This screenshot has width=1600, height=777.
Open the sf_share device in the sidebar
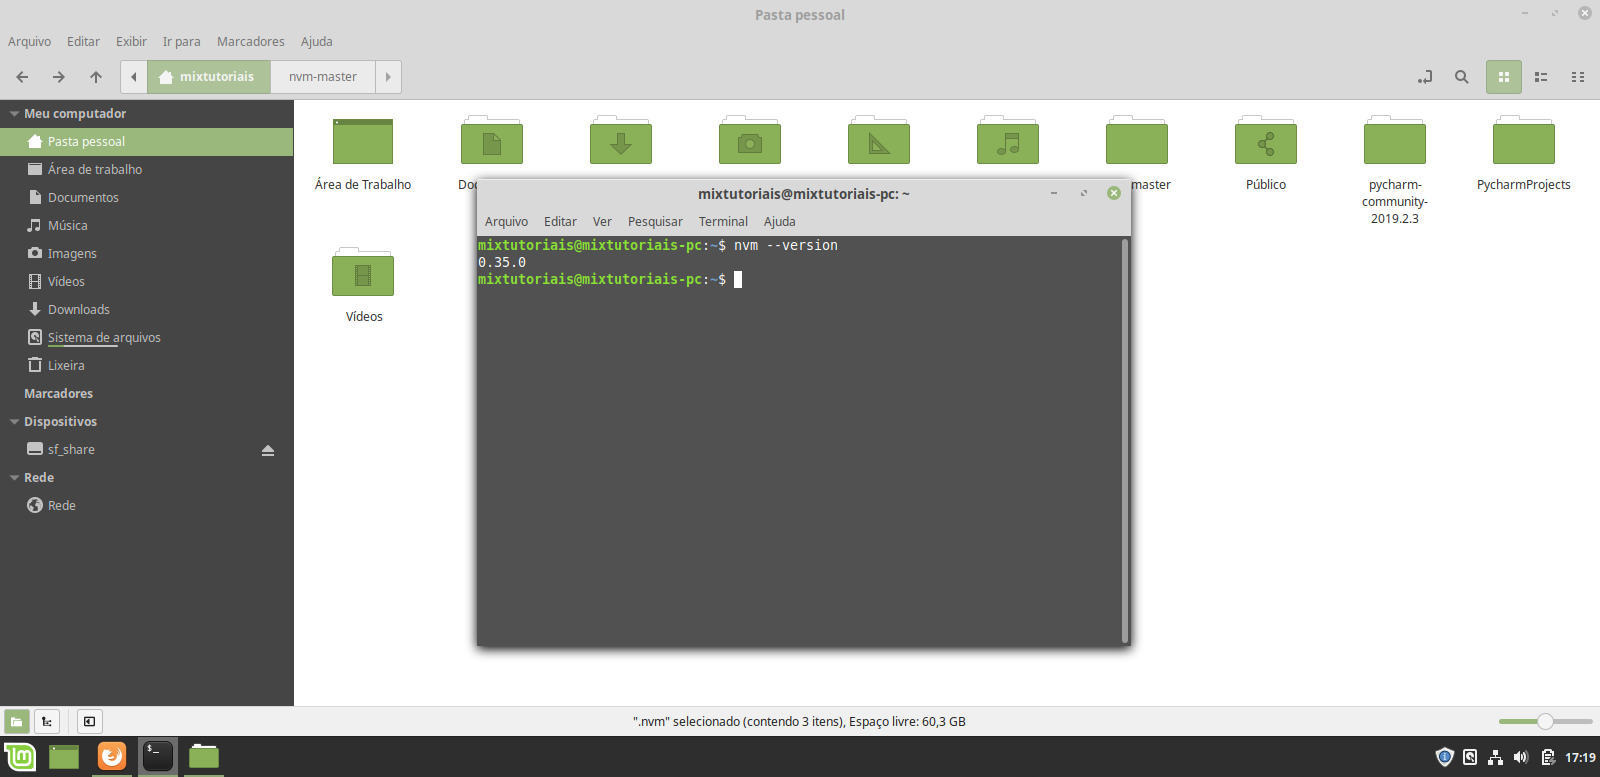pos(71,450)
